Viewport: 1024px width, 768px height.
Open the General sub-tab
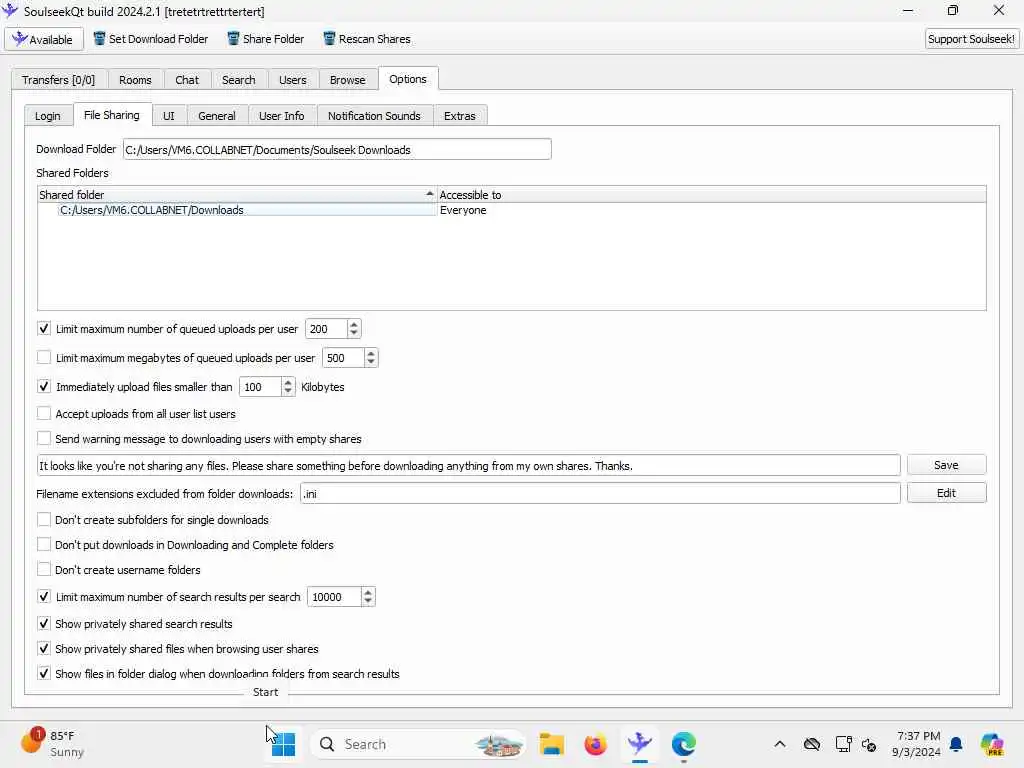click(217, 116)
